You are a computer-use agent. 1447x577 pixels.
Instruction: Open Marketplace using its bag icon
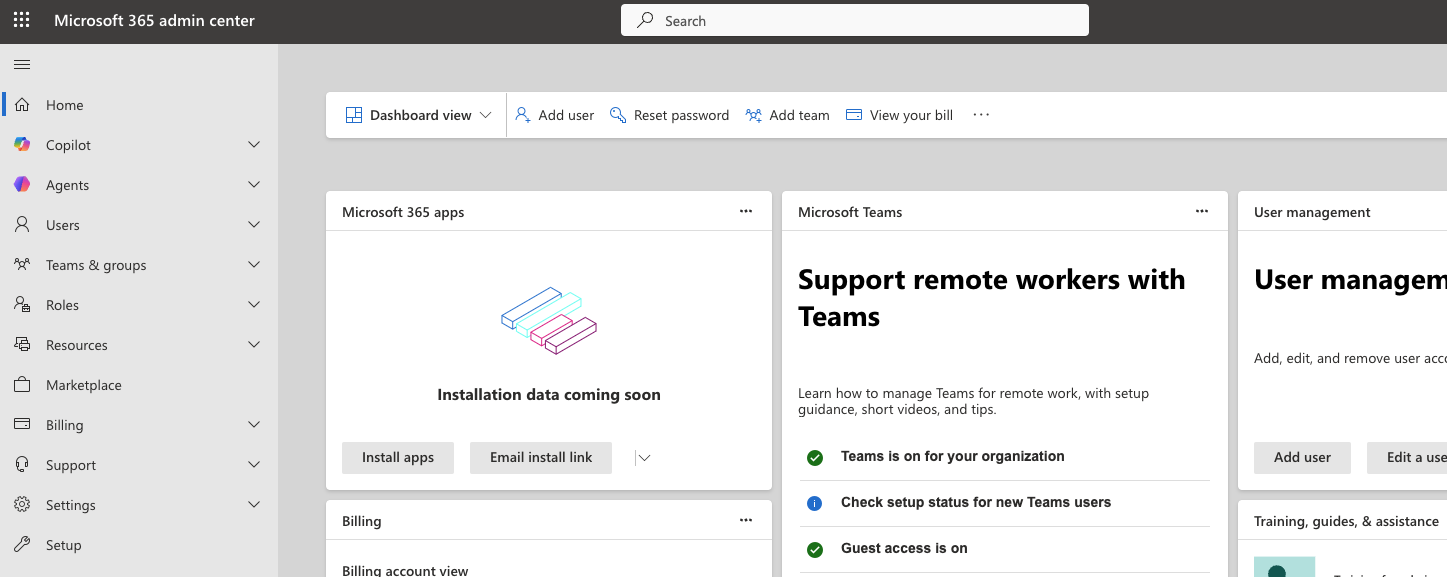[x=21, y=384]
